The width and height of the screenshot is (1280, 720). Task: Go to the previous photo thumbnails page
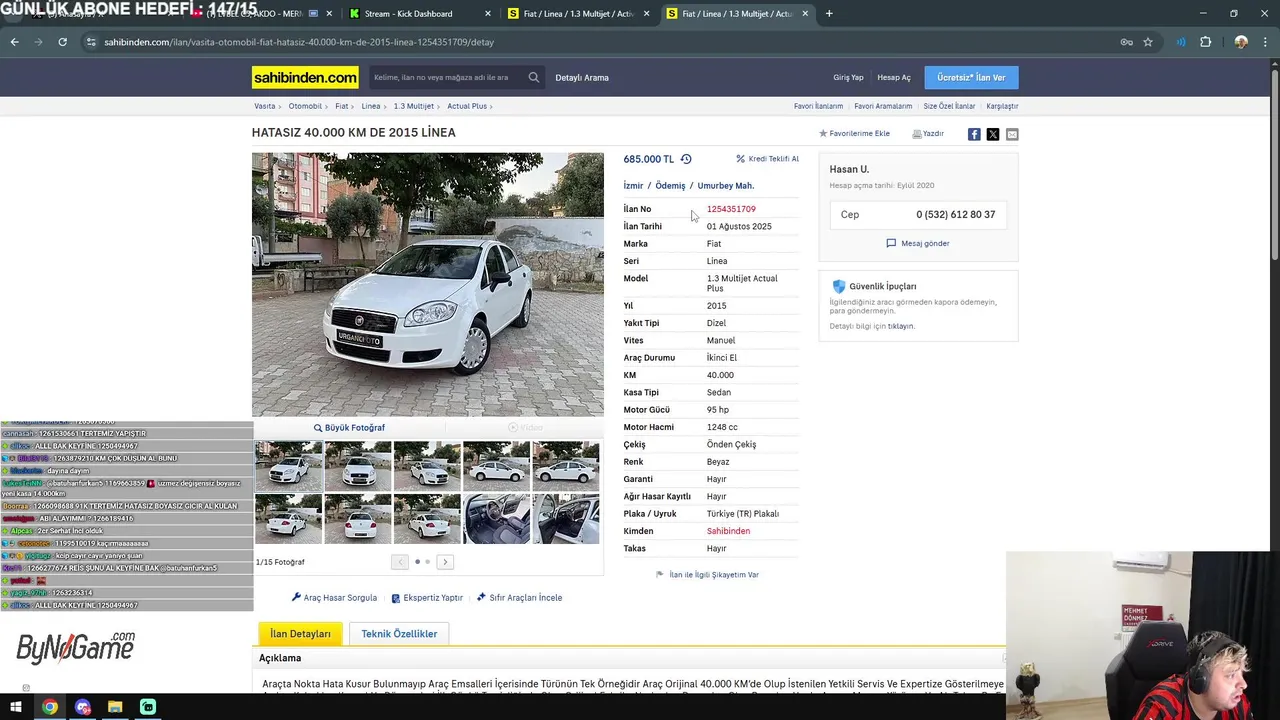point(400,562)
